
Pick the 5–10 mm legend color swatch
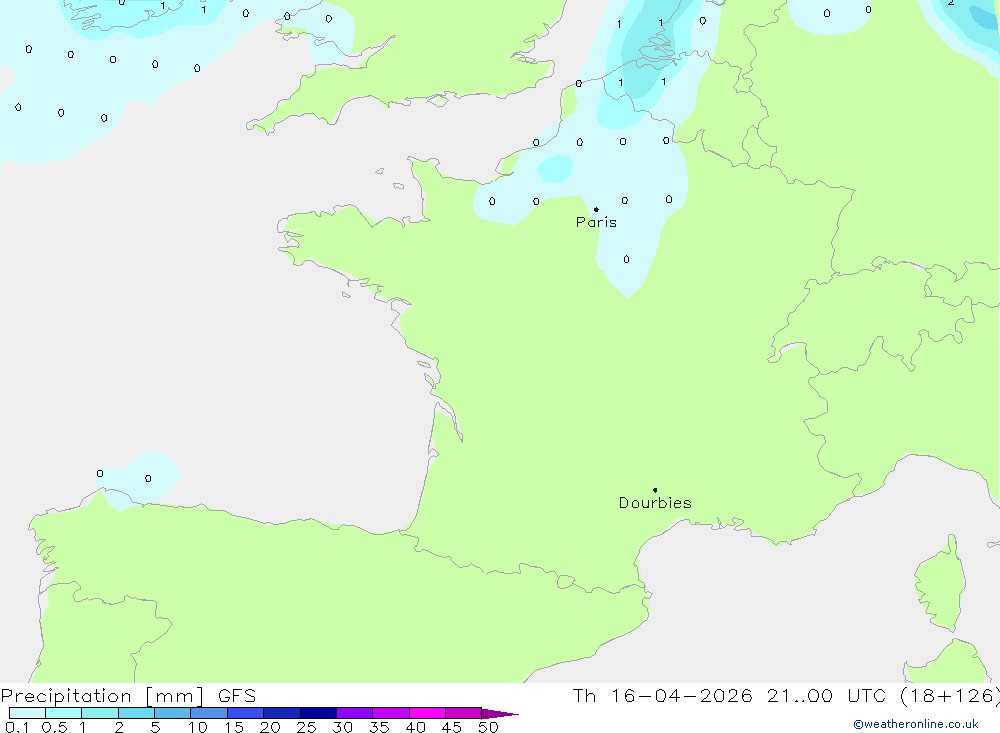click(173, 713)
